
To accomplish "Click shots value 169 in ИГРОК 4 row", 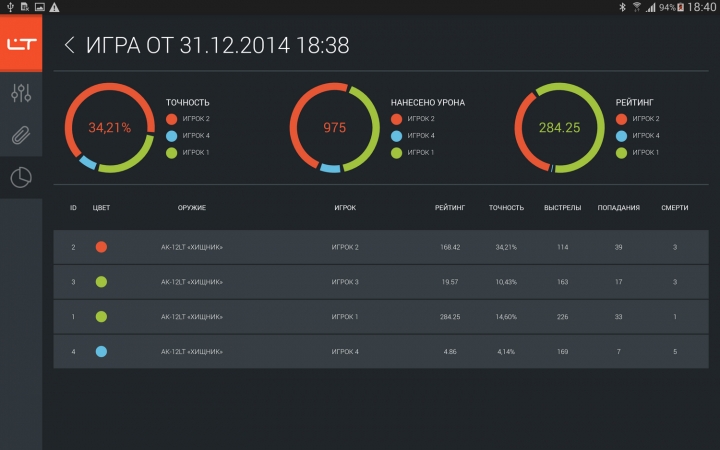I will click(x=562, y=352).
